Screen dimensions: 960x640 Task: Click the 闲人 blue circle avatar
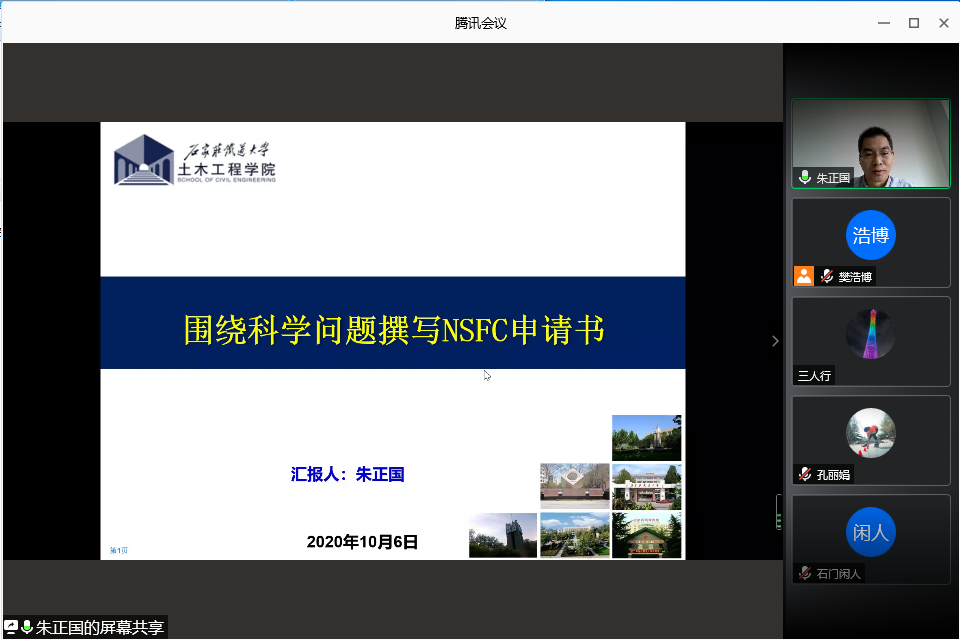(x=870, y=532)
